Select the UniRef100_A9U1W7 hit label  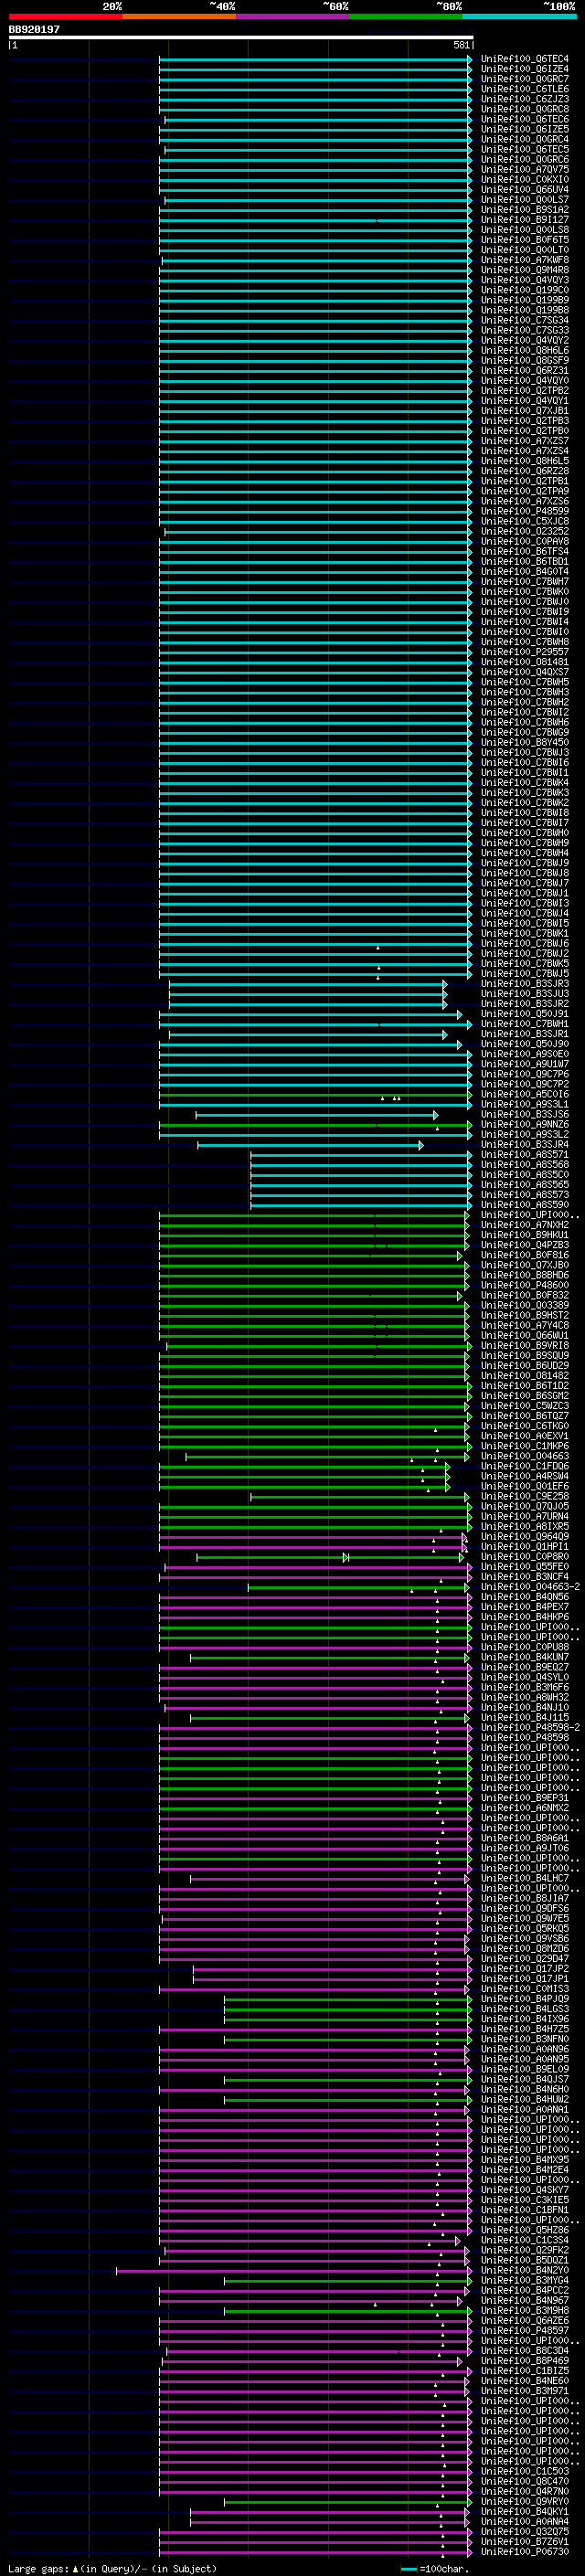[525, 1064]
